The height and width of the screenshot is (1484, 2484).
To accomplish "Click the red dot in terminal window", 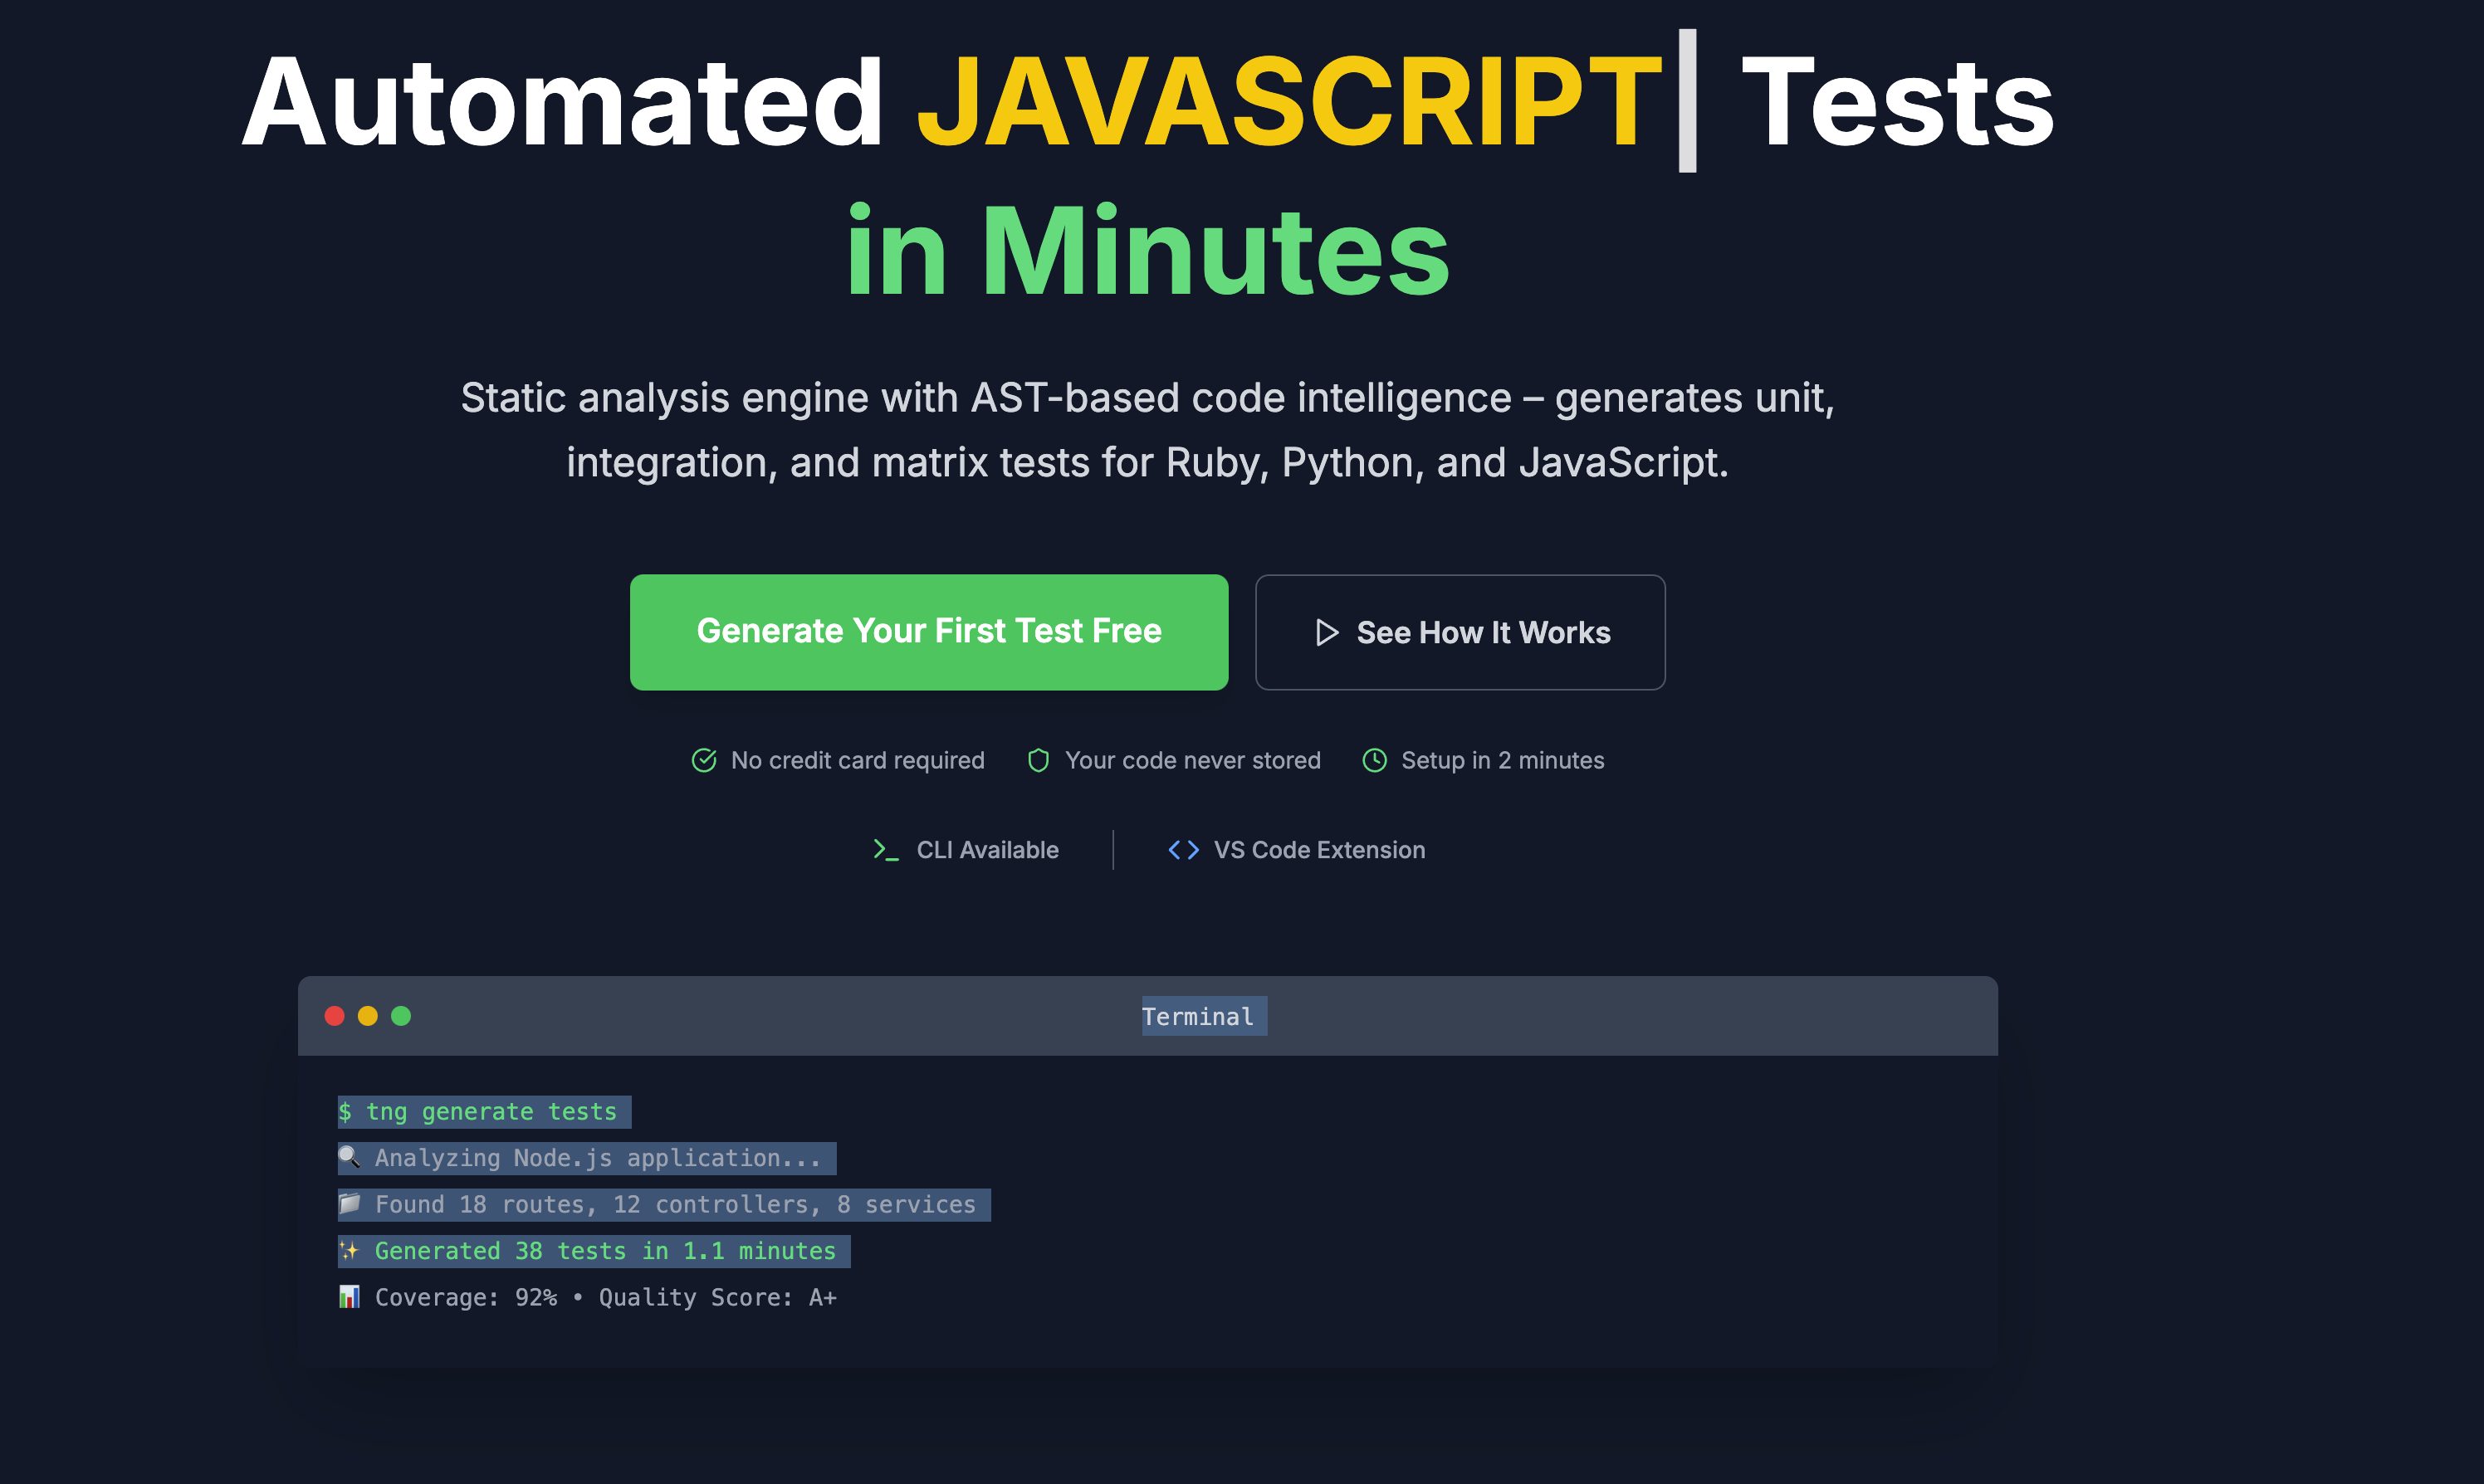I will [334, 1016].
